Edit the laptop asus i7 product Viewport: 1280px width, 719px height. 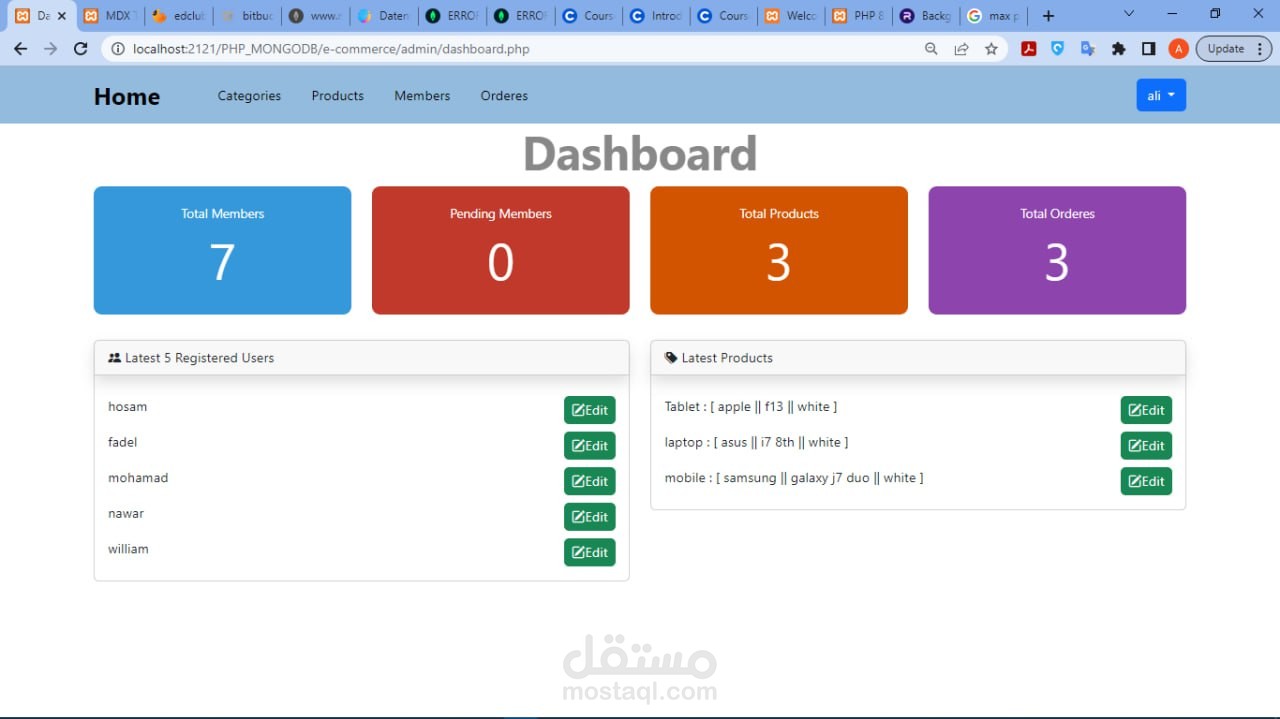pos(1146,446)
